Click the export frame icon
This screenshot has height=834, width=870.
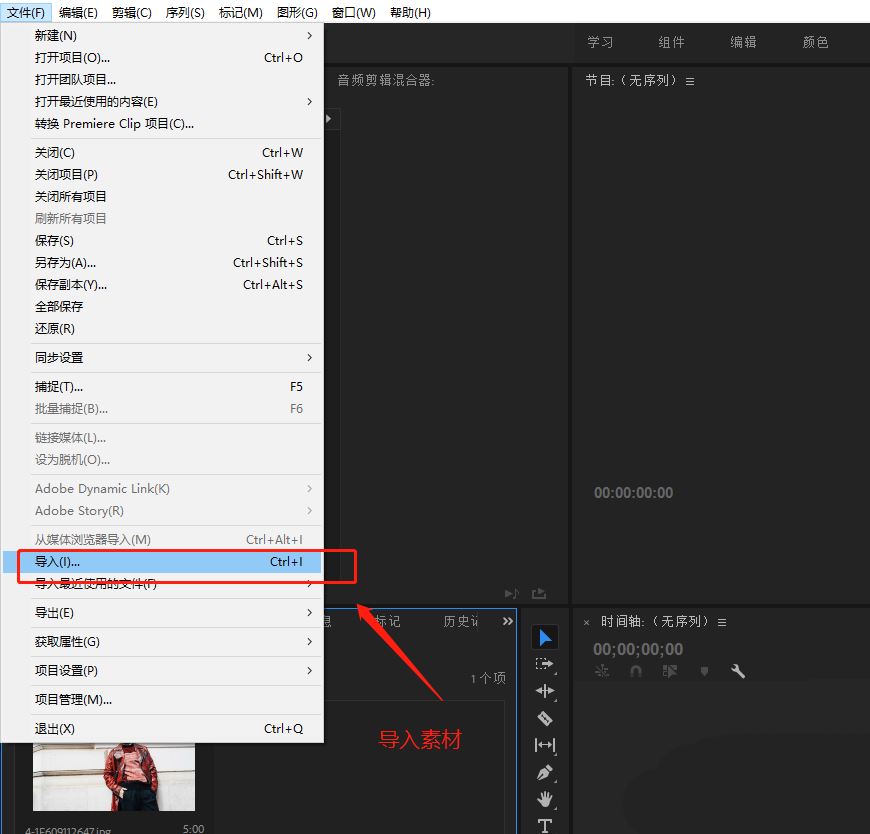point(539,594)
